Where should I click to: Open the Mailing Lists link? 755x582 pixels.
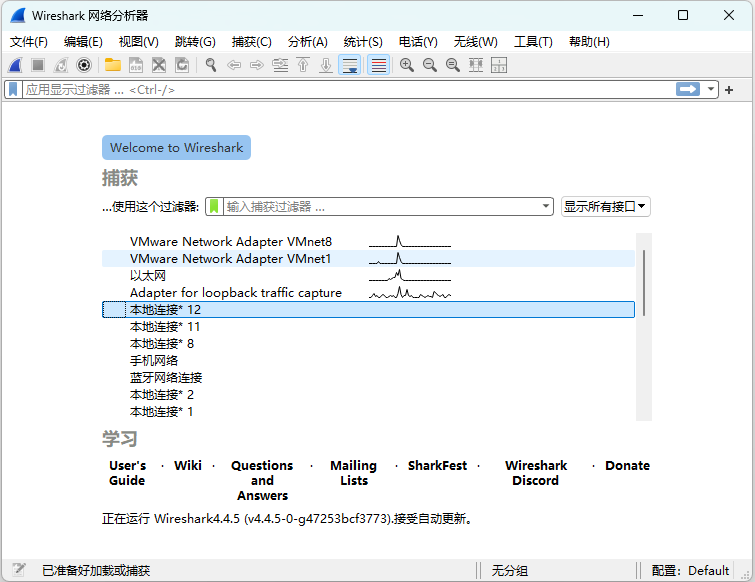[x=354, y=473]
